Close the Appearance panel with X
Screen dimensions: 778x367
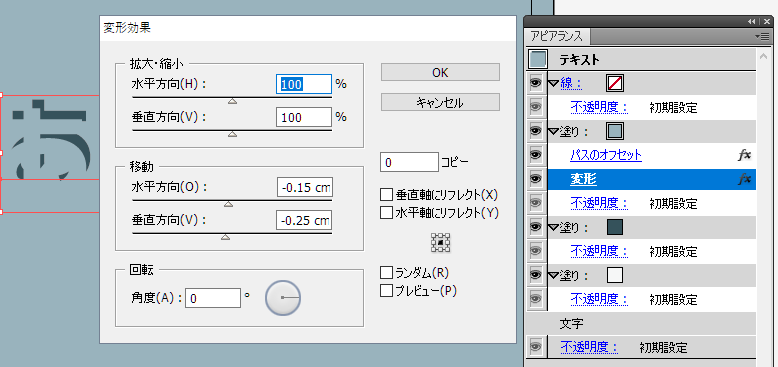(x=768, y=21)
